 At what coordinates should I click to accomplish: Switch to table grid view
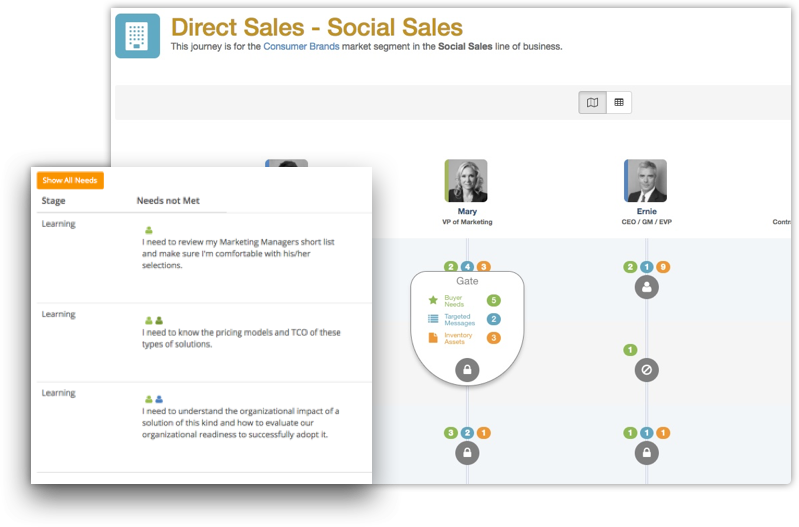pos(619,102)
